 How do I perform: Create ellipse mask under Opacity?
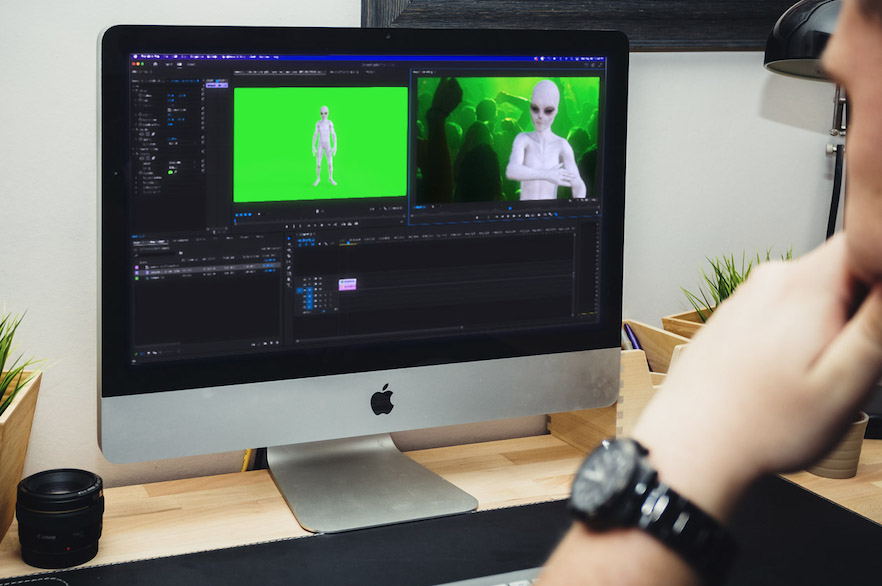pyautogui.click(x=142, y=134)
